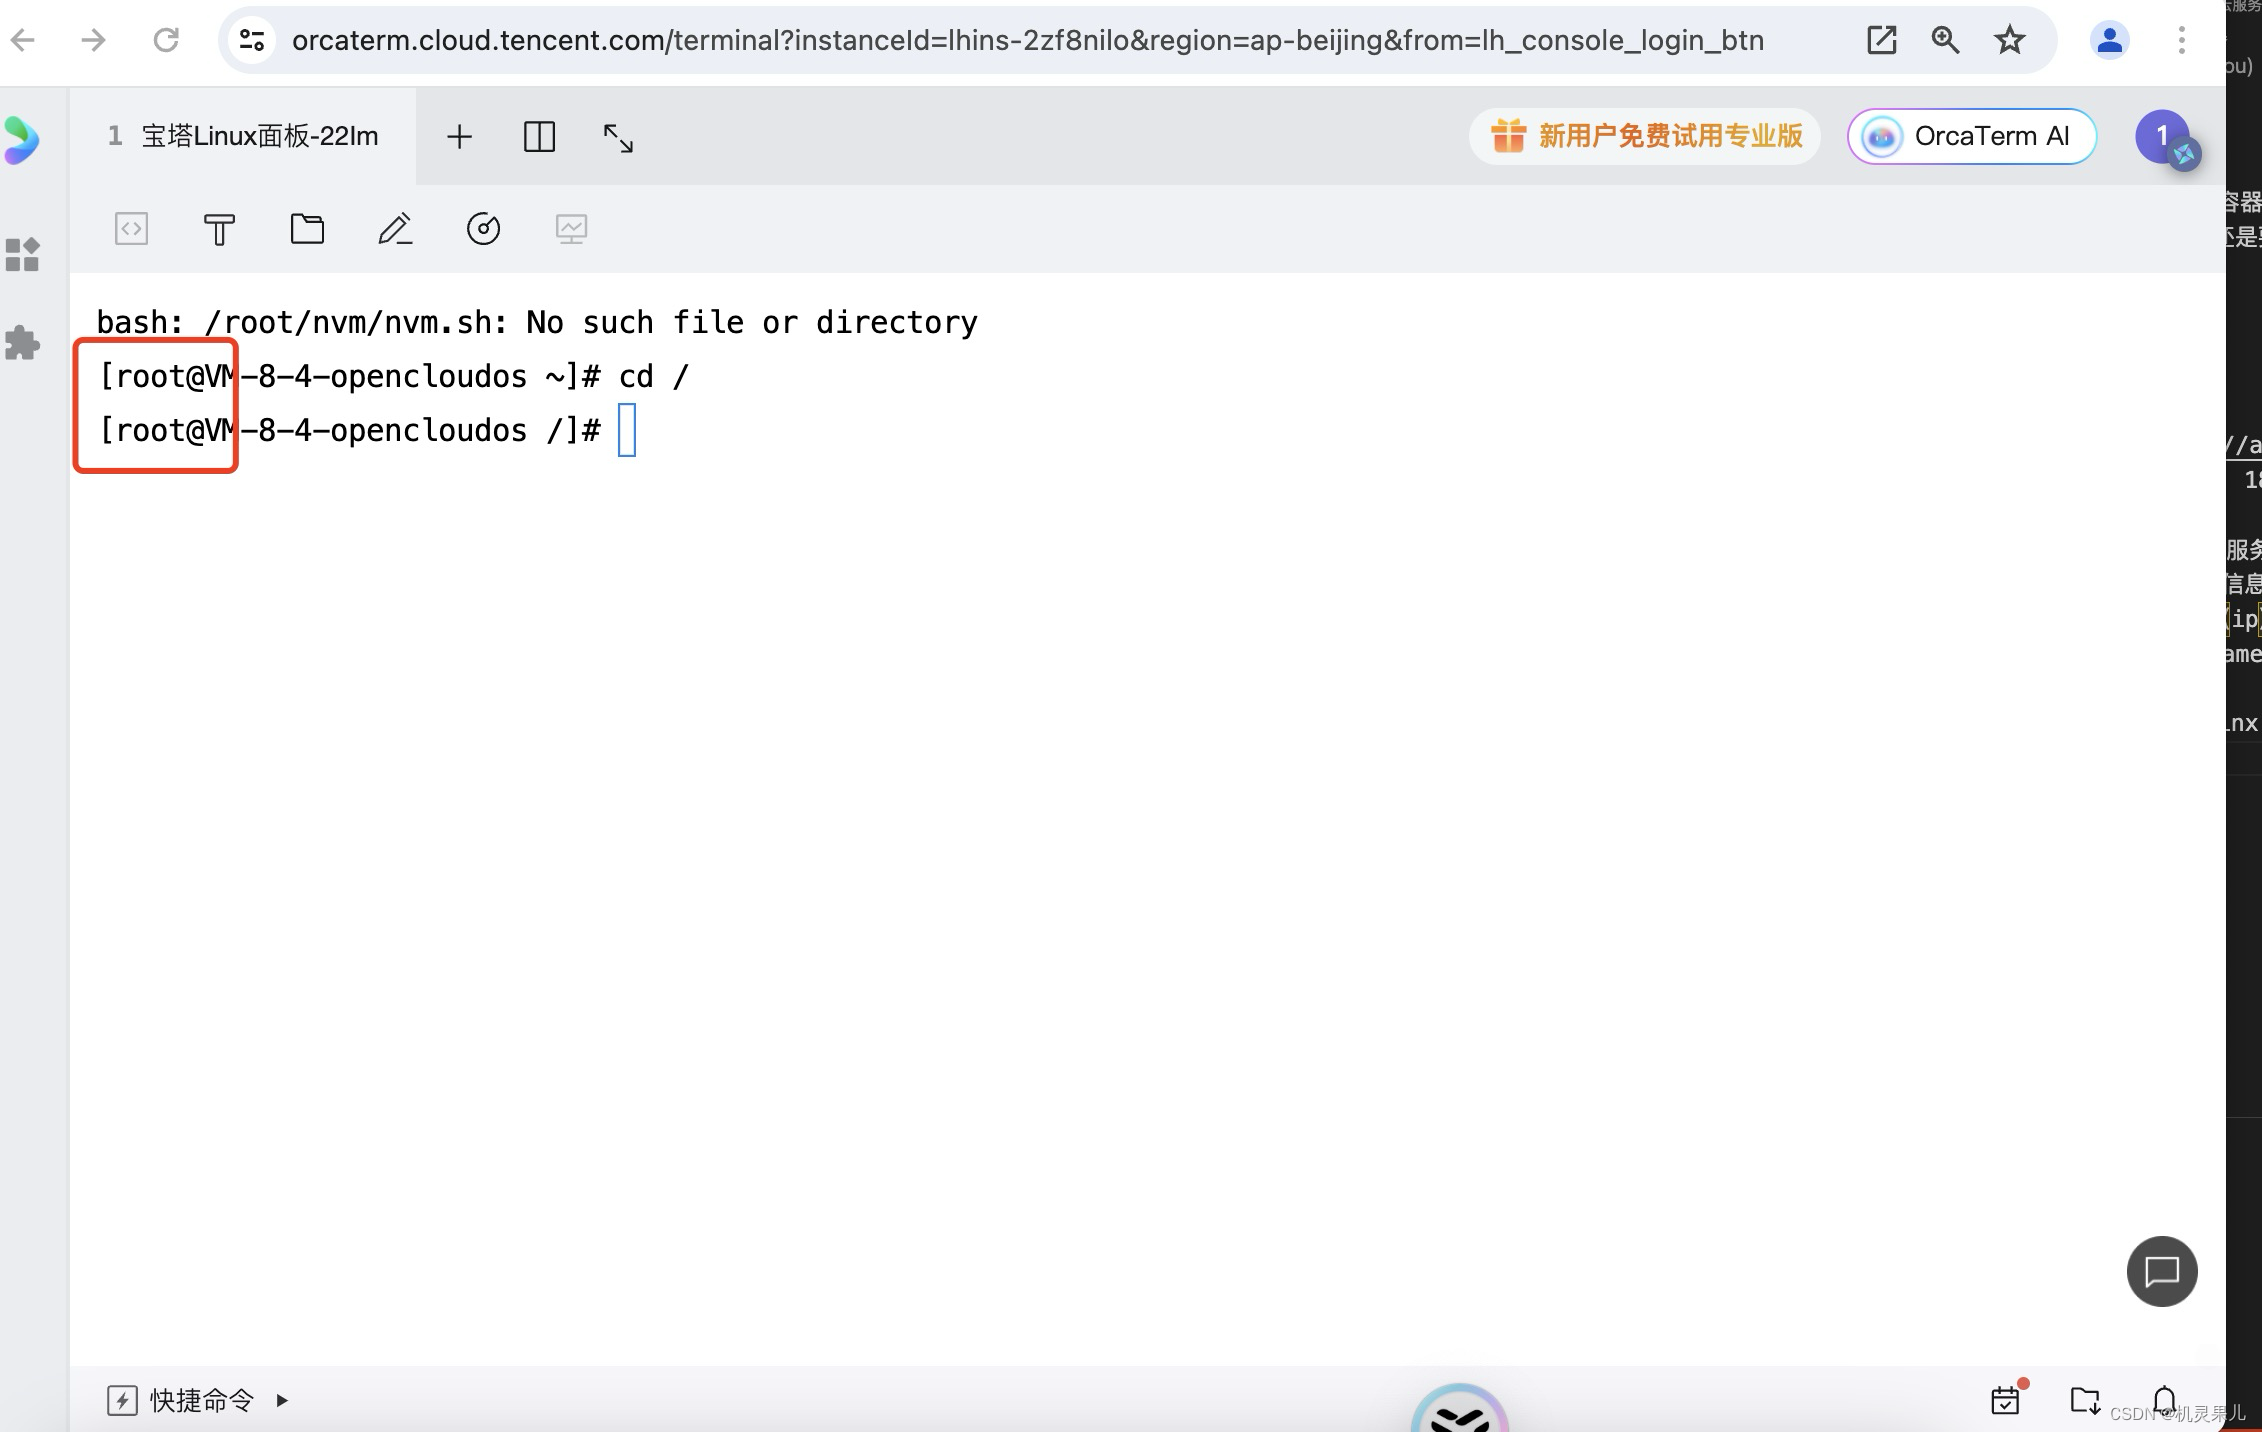Open a new terminal tab with plus icon
Image resolution: width=2262 pixels, height=1432 pixels.
click(x=459, y=137)
